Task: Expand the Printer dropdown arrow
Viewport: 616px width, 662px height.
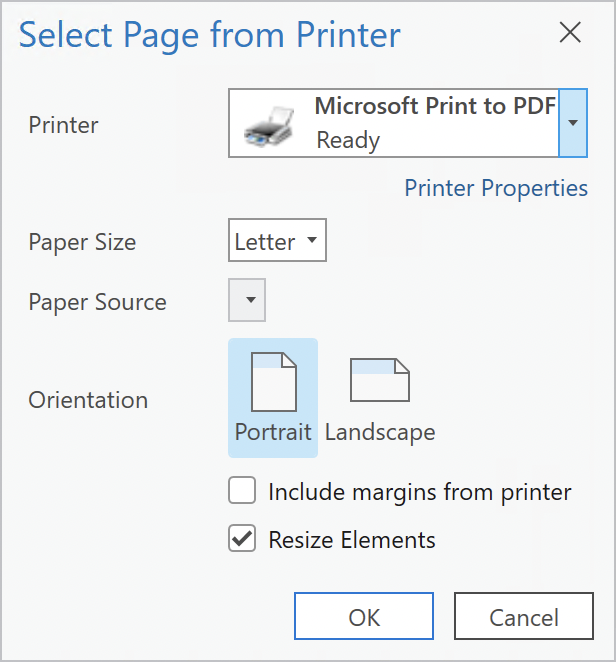Action: click(x=573, y=123)
